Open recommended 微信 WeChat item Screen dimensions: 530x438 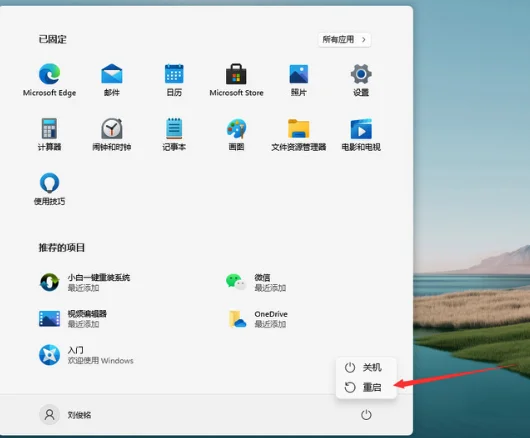(x=256, y=283)
